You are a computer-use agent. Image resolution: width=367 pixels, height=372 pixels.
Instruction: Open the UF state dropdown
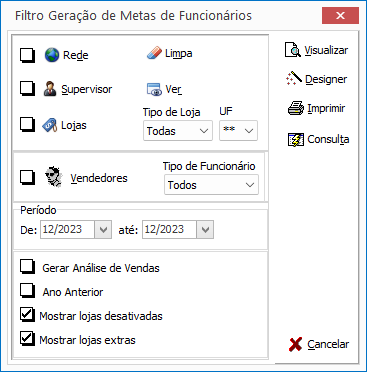click(238, 131)
